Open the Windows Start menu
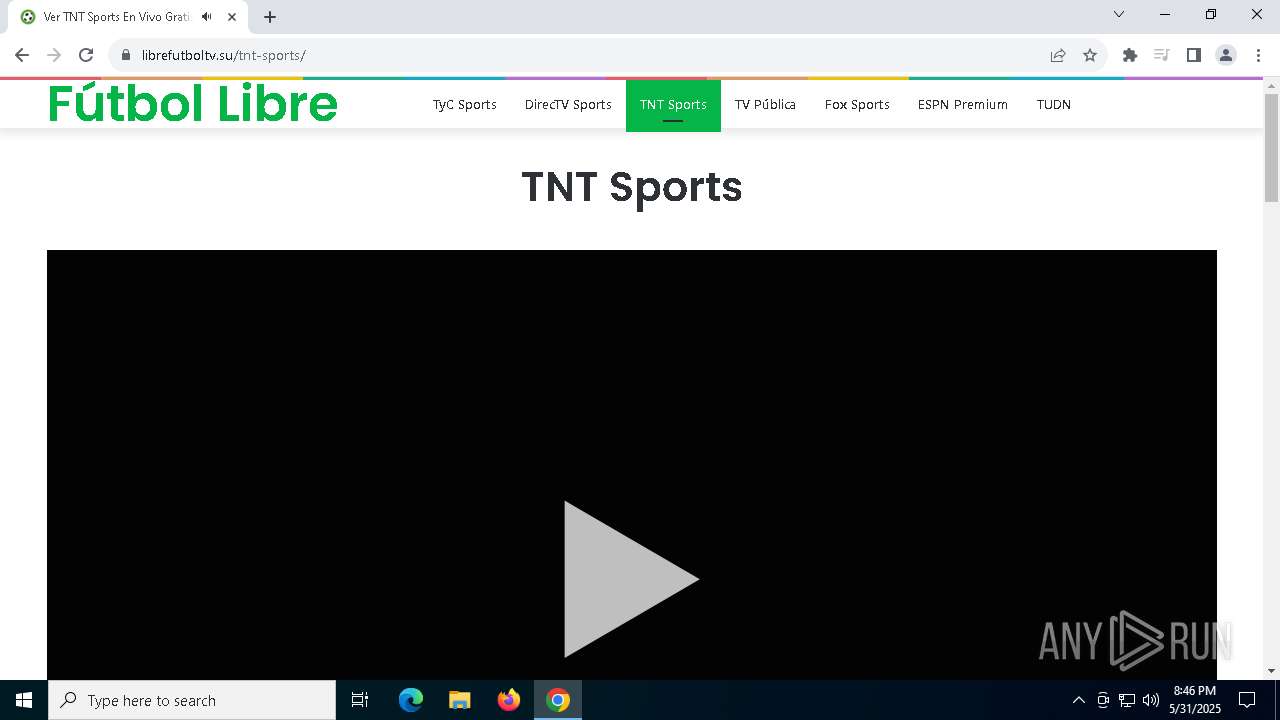Viewport: 1280px width, 720px height. (24, 700)
